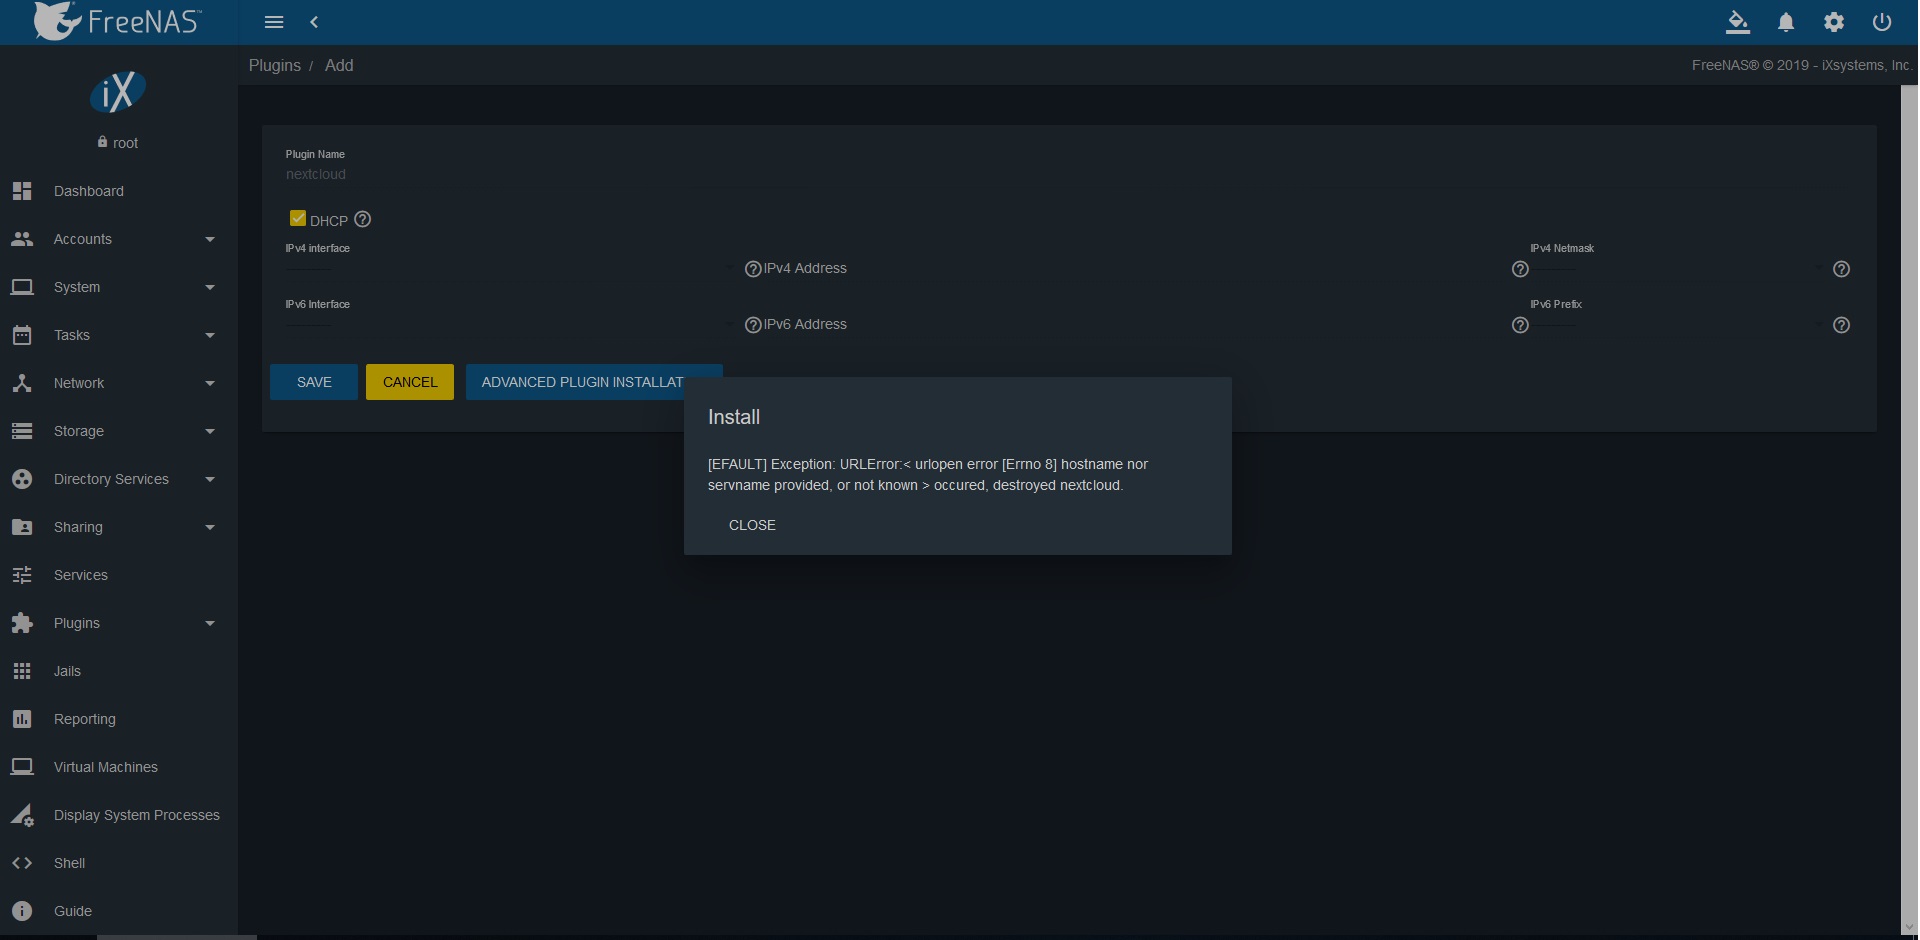Click the Shell code brackets icon
Screen dimensions: 1920x940
[x=22, y=863]
